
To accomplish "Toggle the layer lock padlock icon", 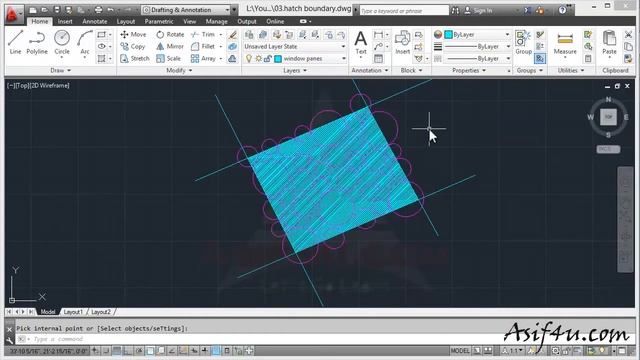I will [267, 59].
